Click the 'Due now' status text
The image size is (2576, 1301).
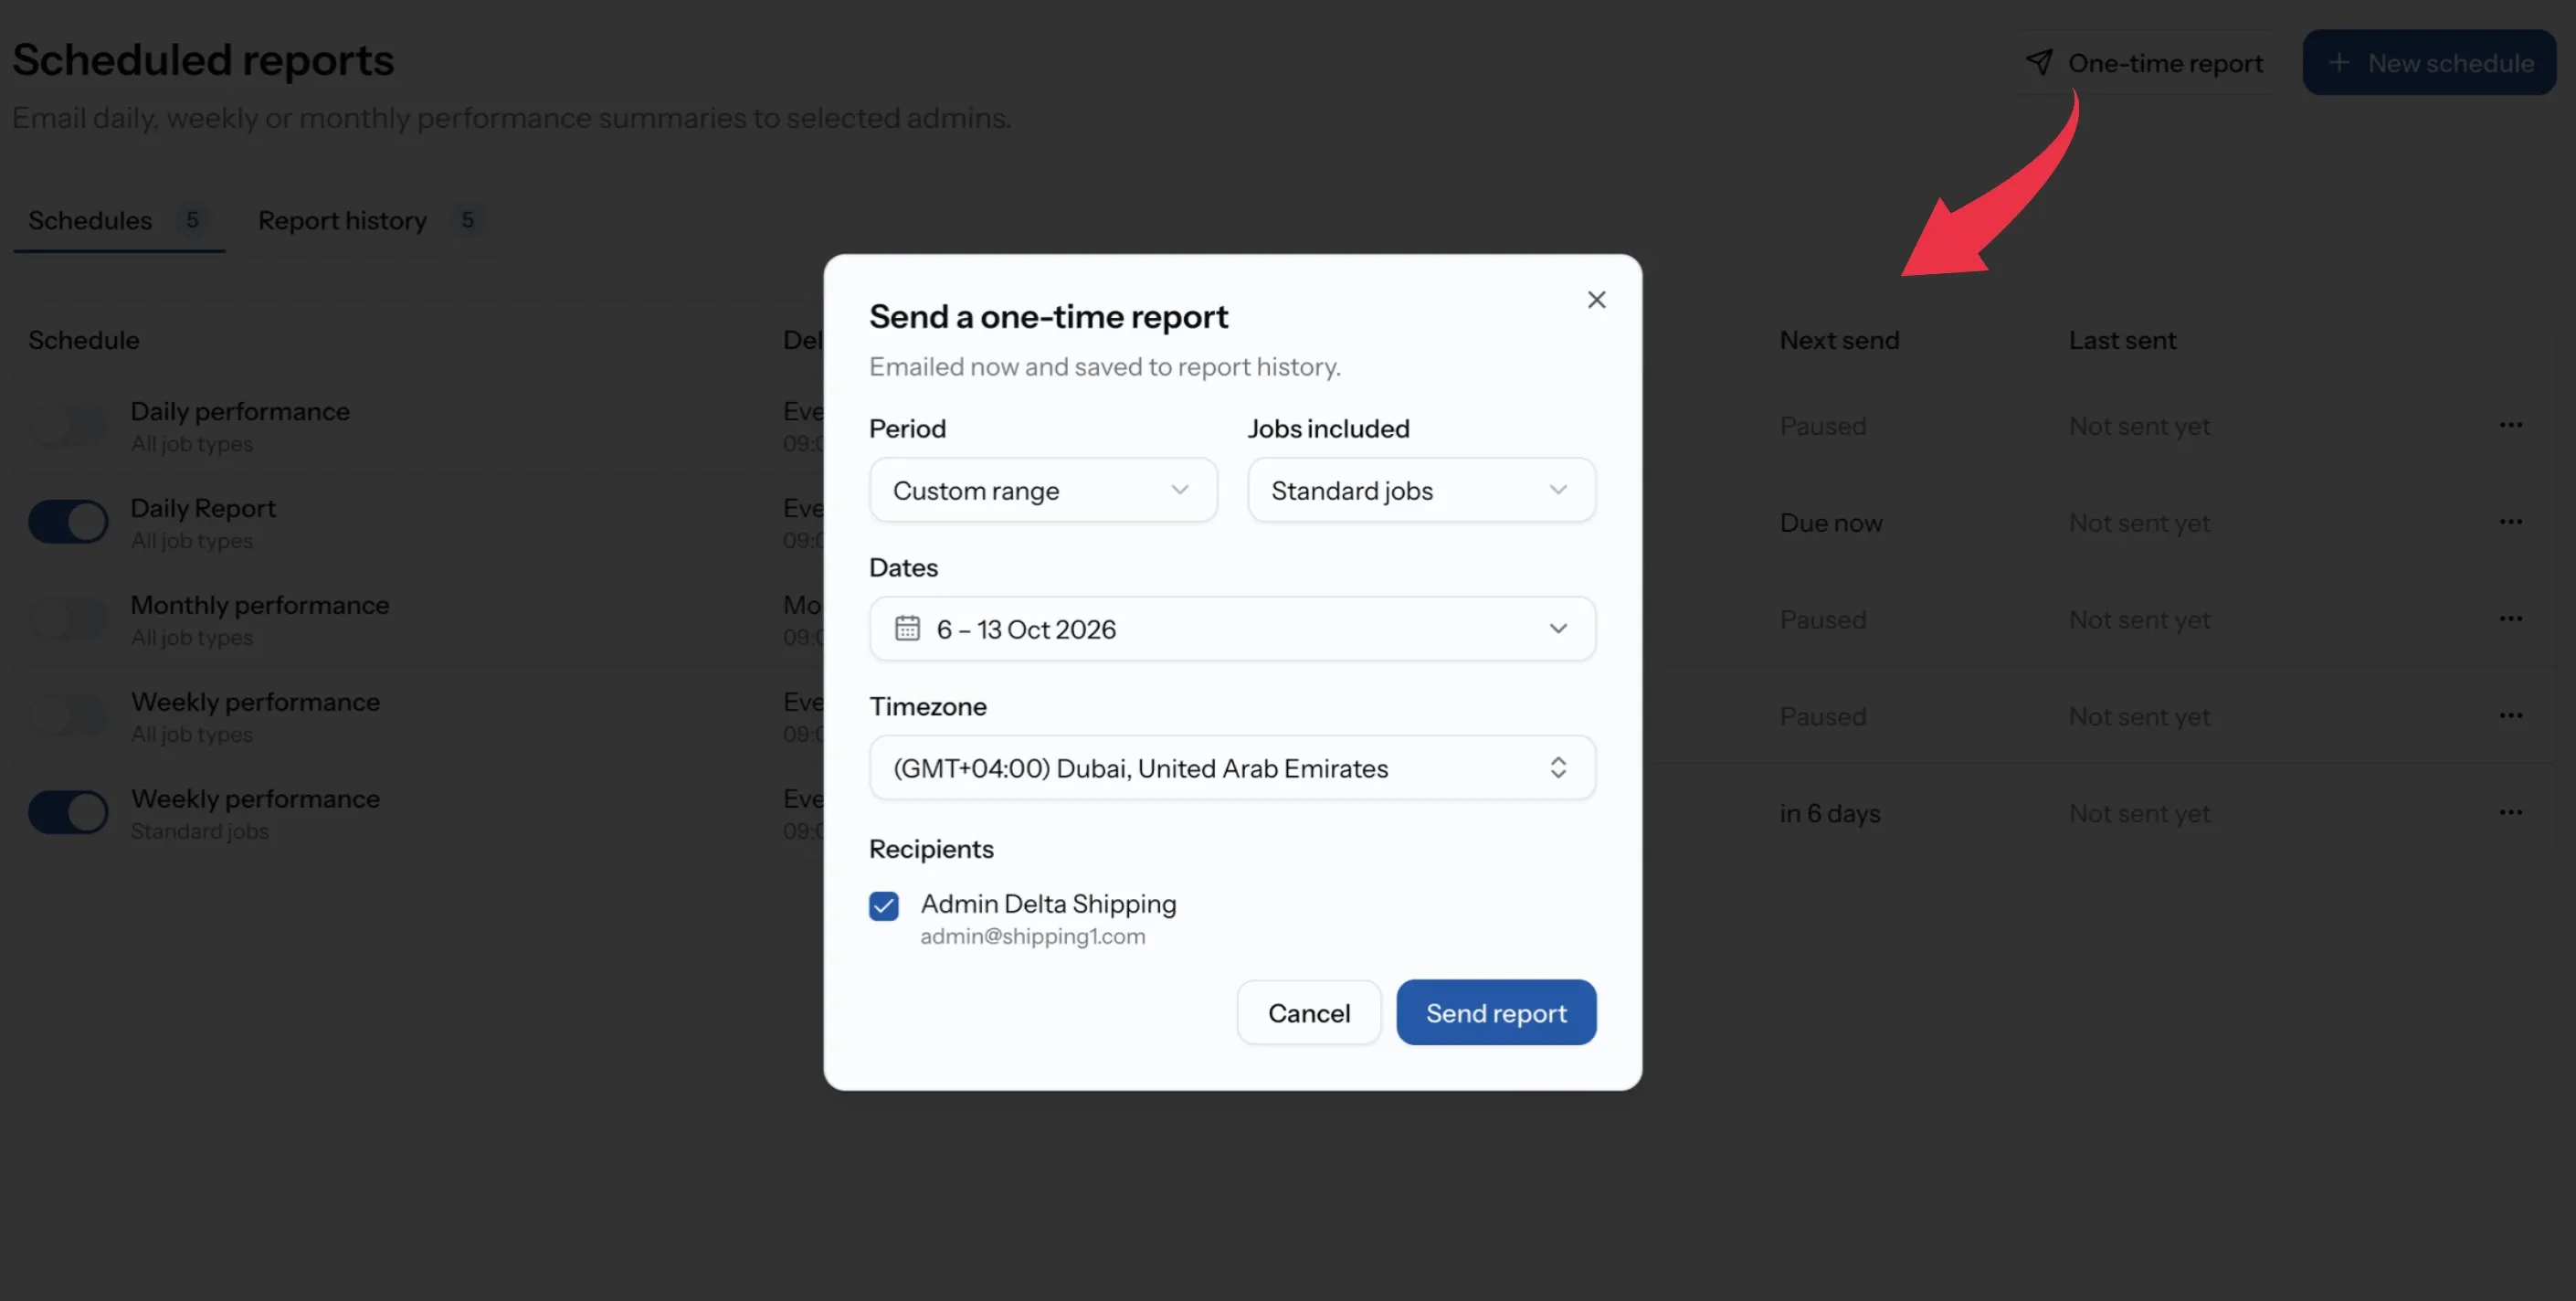click(x=1831, y=523)
